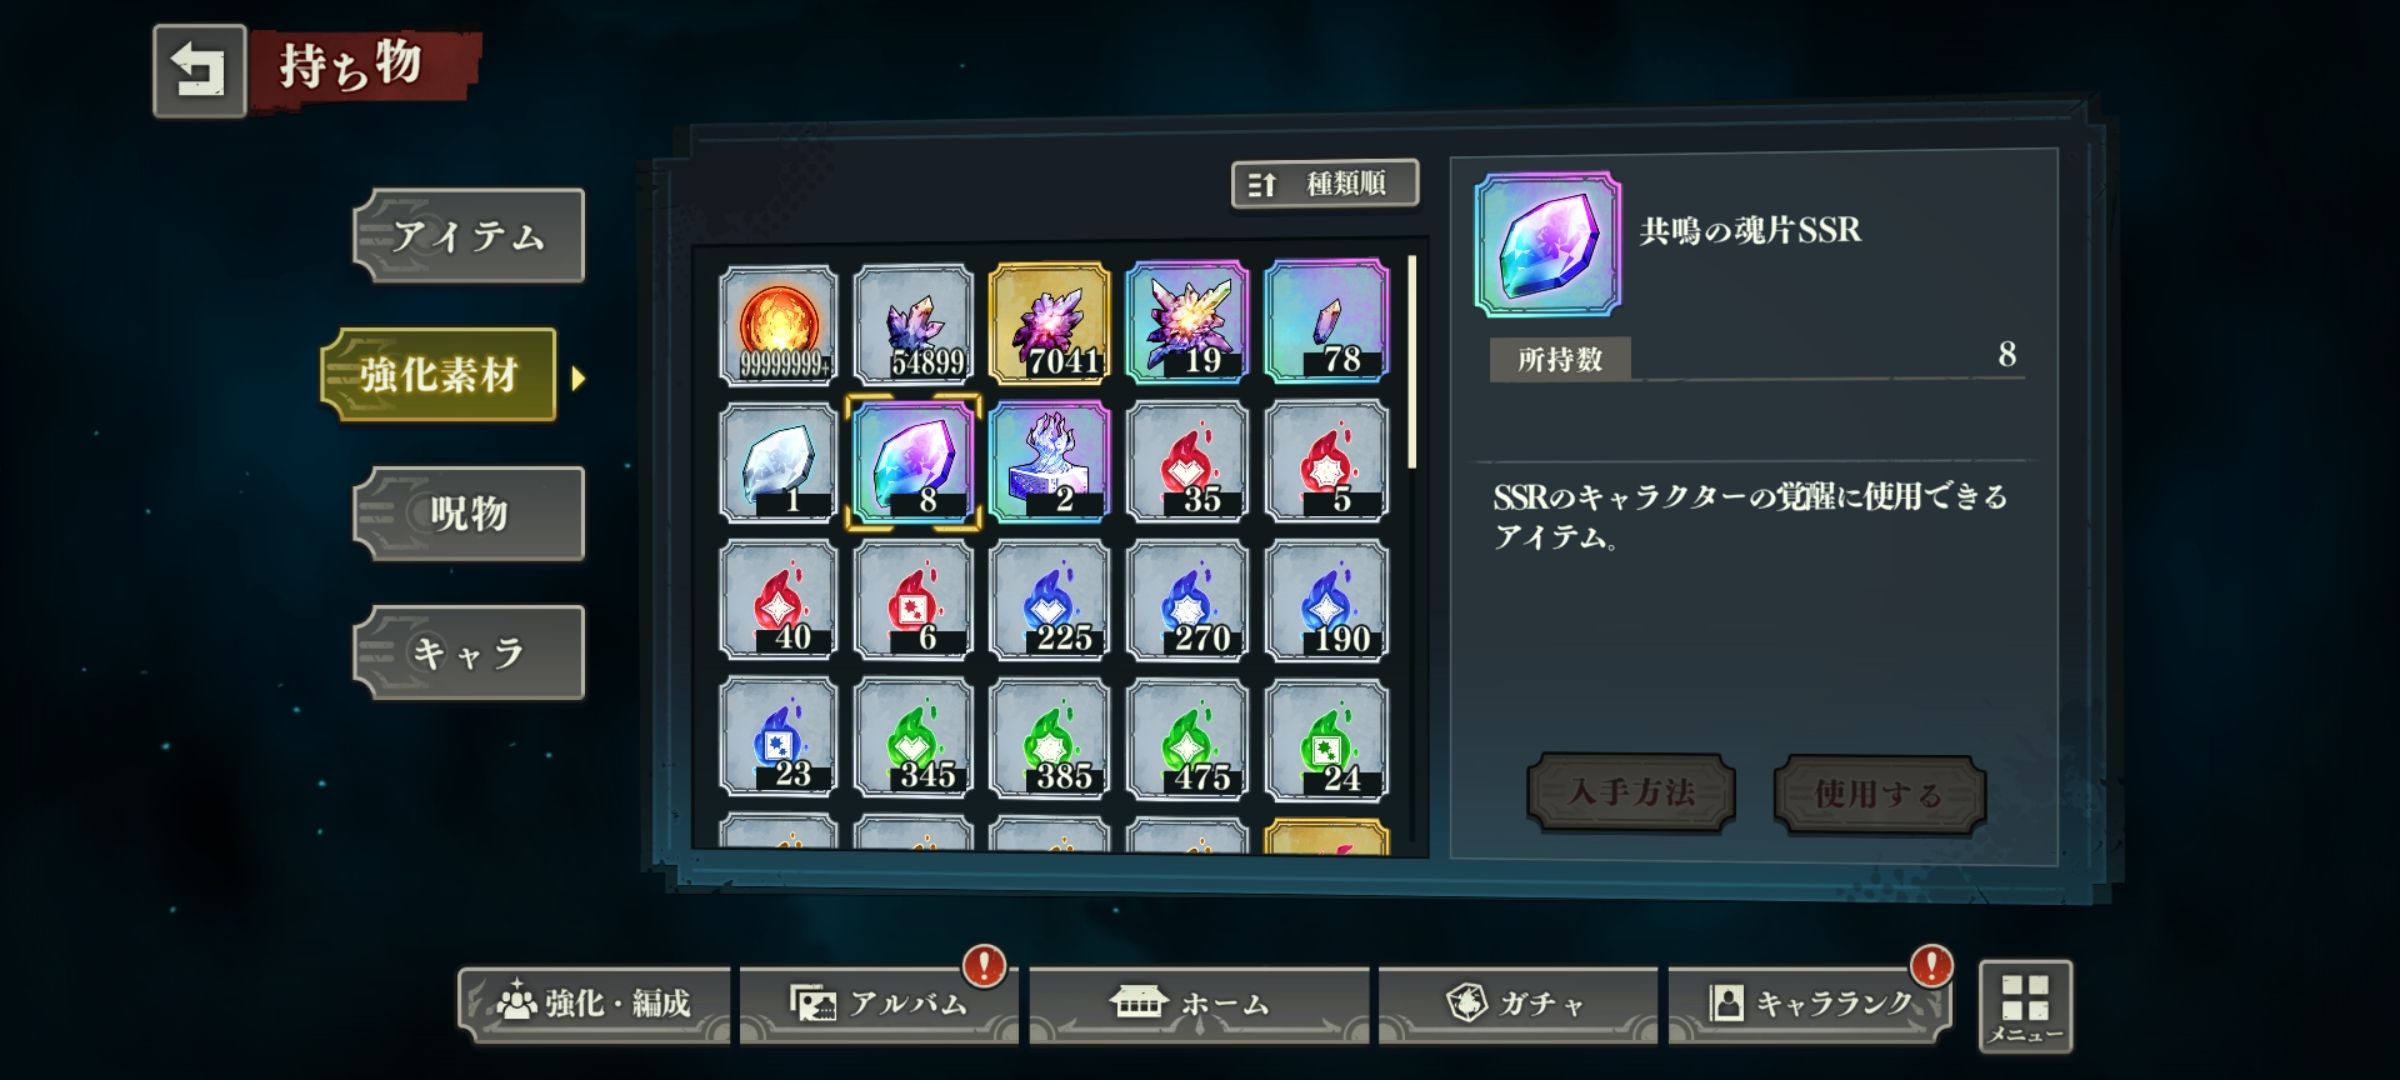Select the fire orb item with 99999999 count
The image size is (2400, 1080).
click(778, 325)
